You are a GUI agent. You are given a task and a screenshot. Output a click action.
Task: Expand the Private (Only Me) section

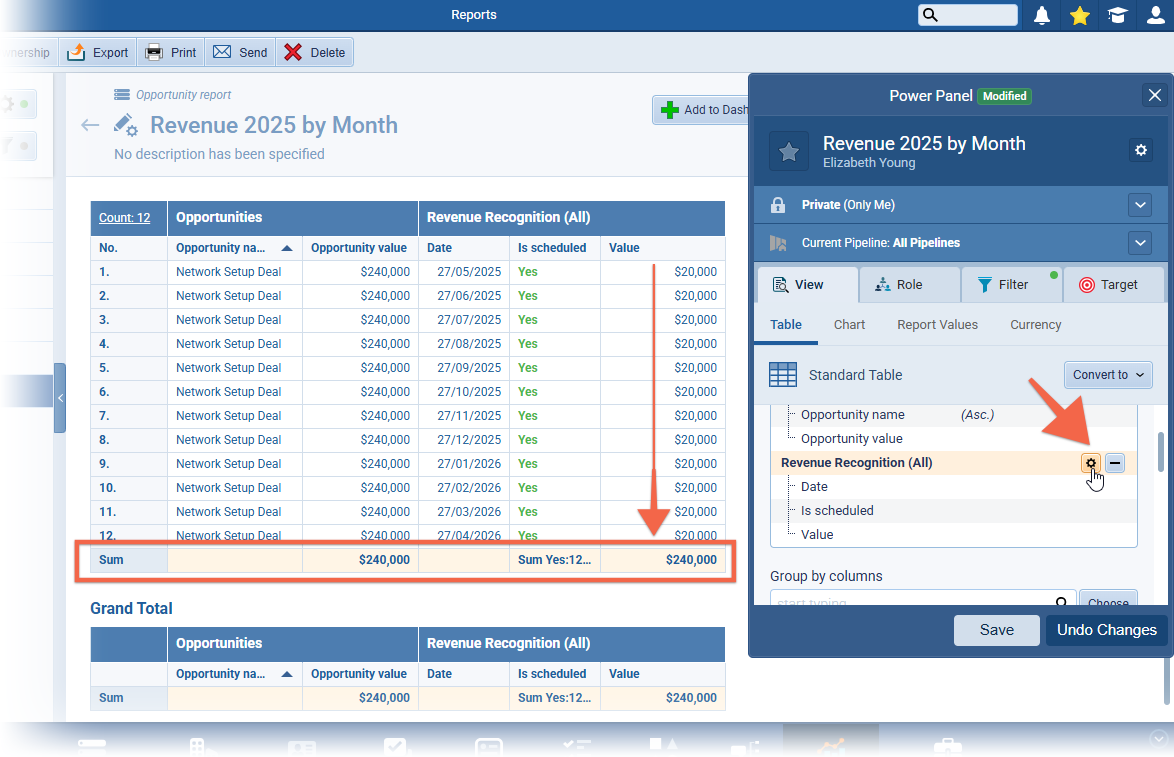[x=1139, y=205]
